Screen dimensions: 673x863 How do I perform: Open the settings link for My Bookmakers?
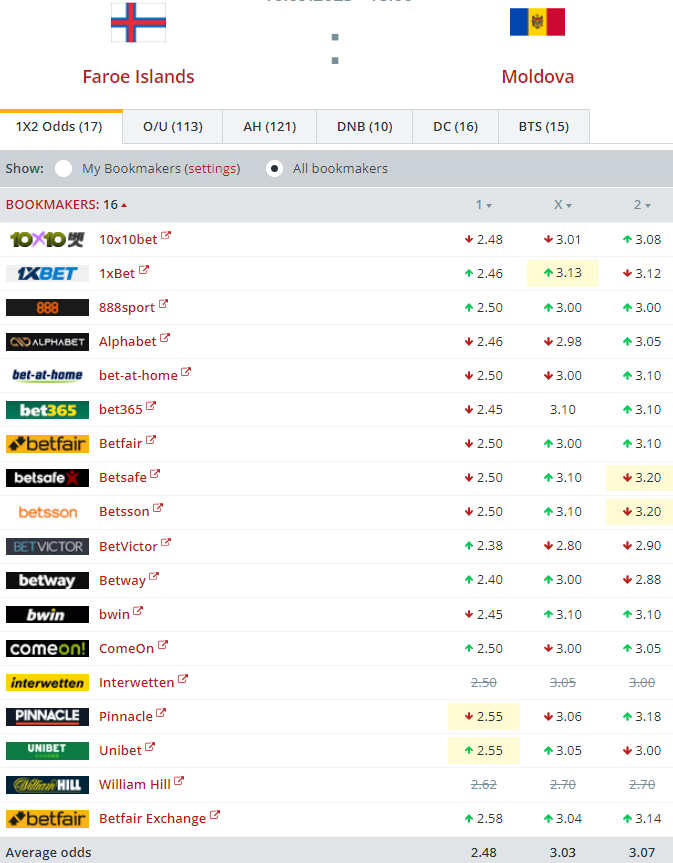tap(213, 169)
